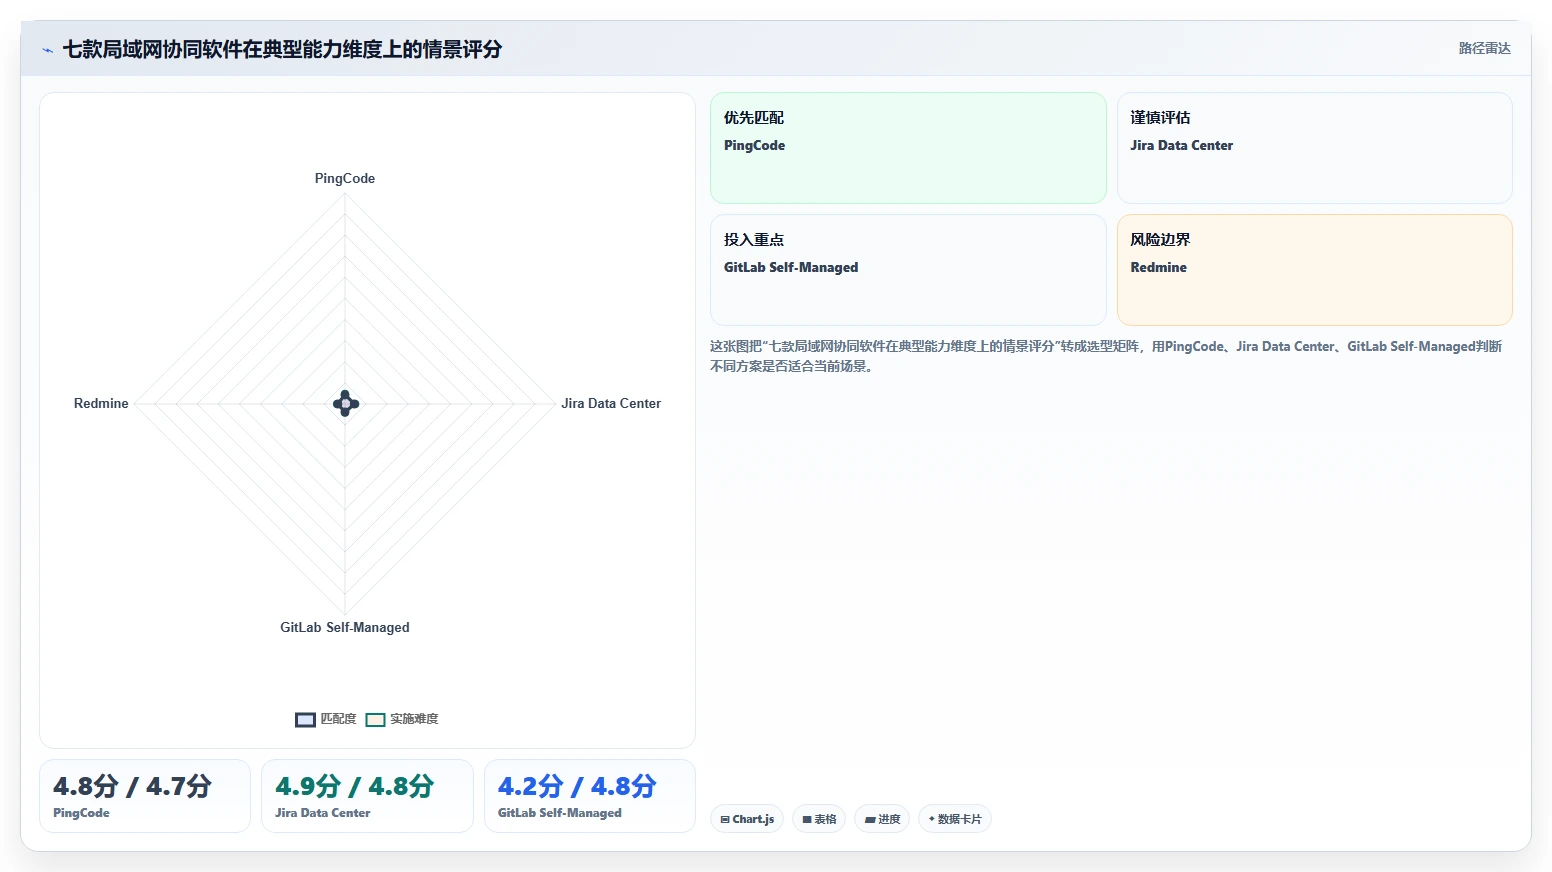Select the 4.2分 / 4.8分 GitLab score card

click(590, 796)
